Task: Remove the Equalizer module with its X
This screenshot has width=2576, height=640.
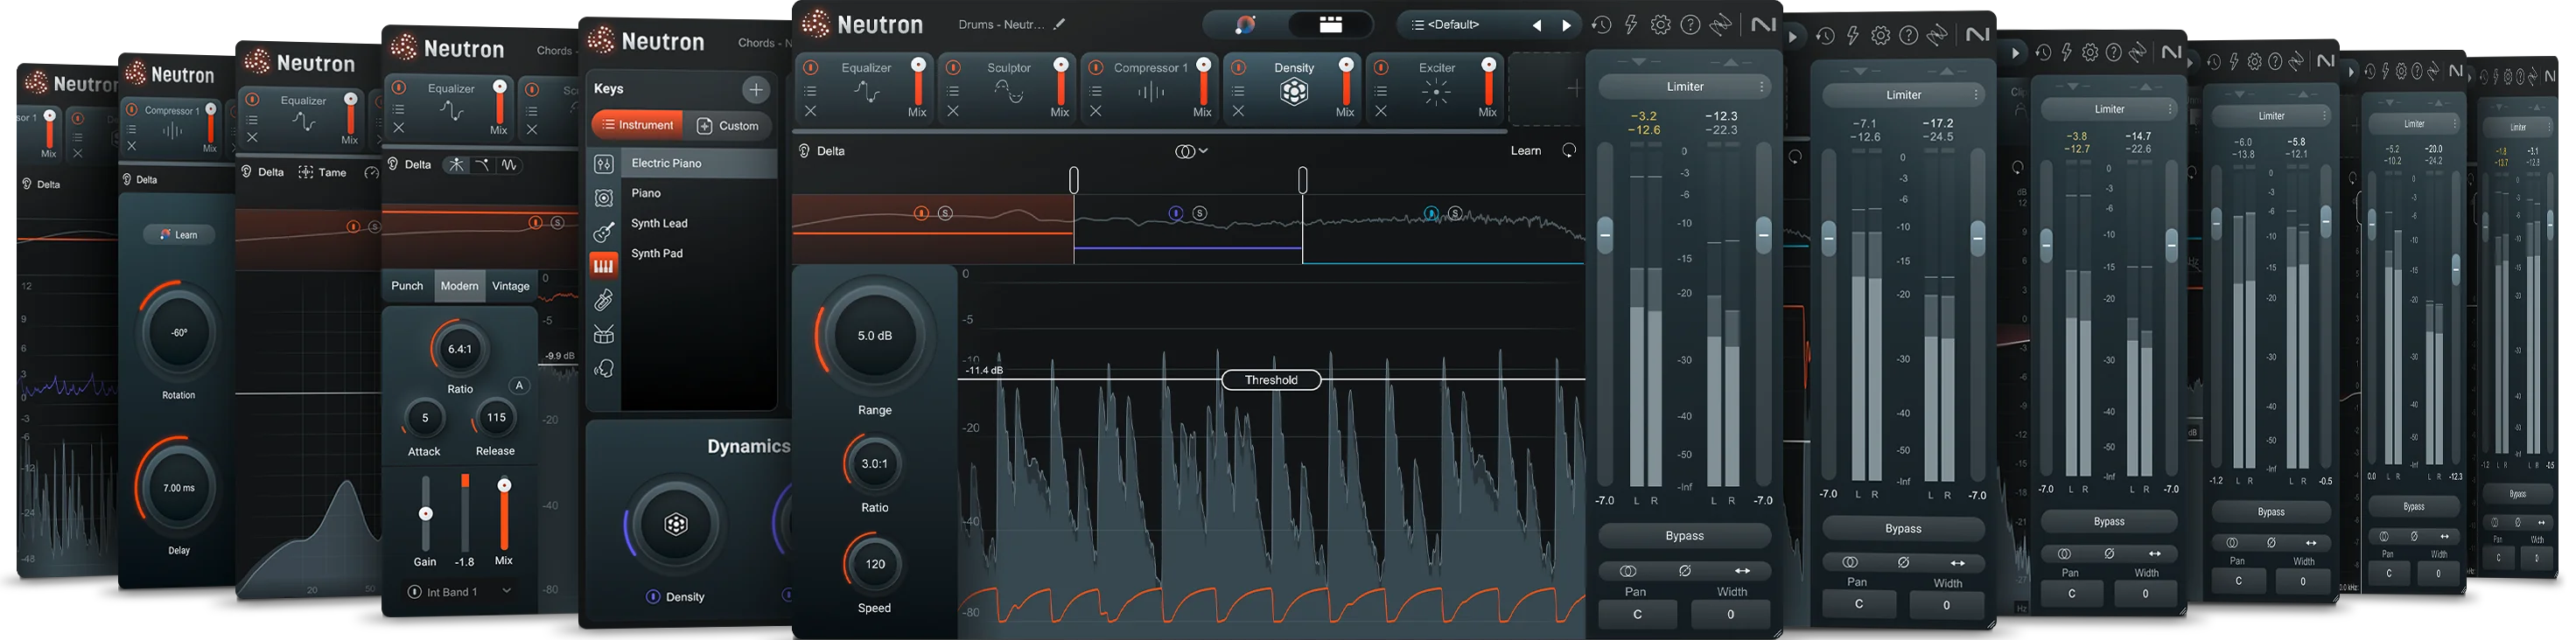Action: pos(811,111)
